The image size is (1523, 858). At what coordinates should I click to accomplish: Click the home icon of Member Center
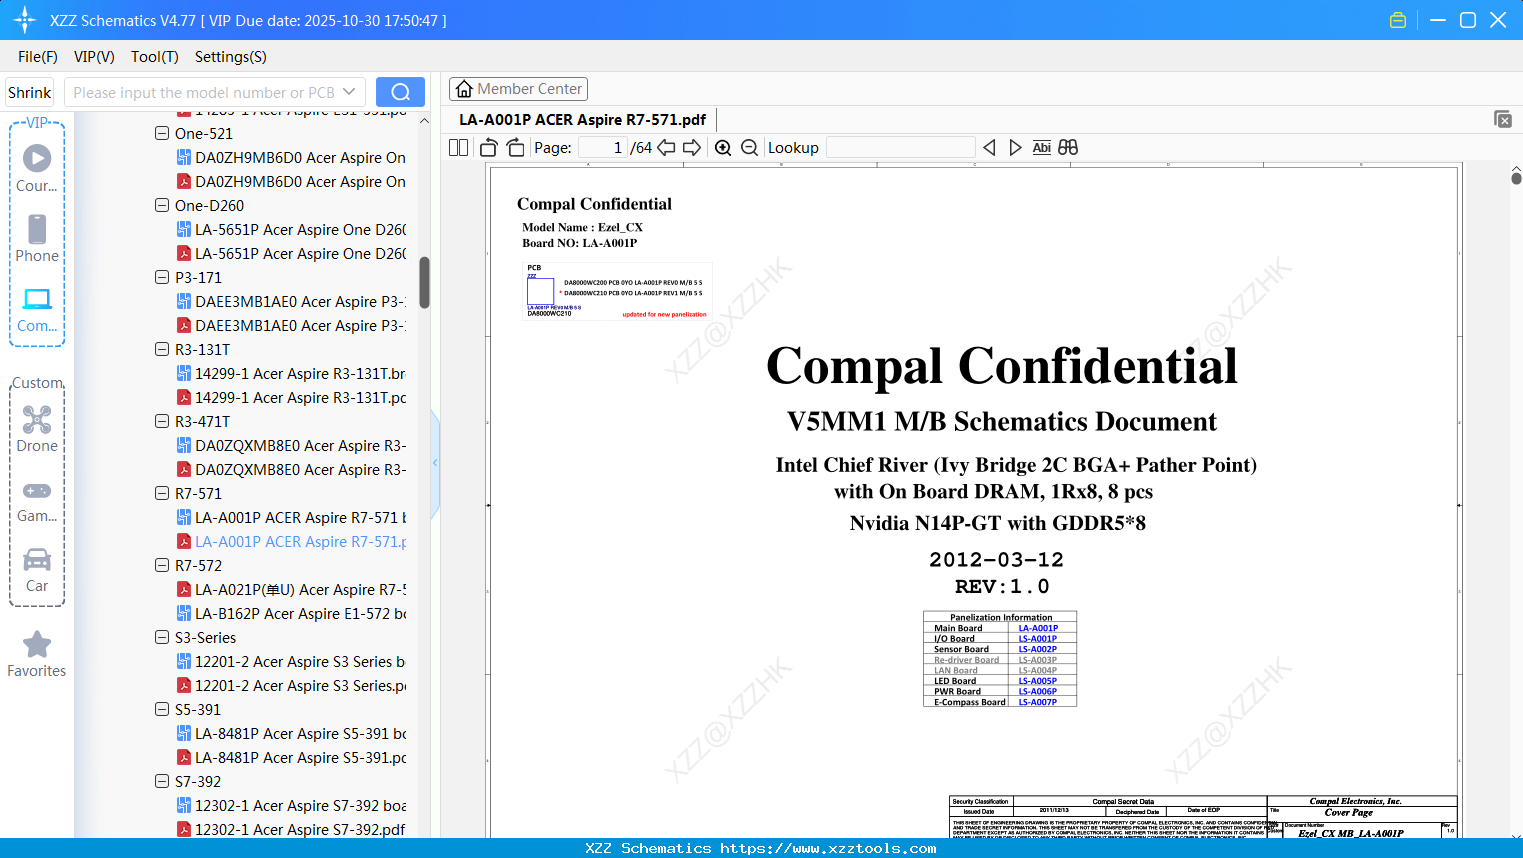coord(464,89)
